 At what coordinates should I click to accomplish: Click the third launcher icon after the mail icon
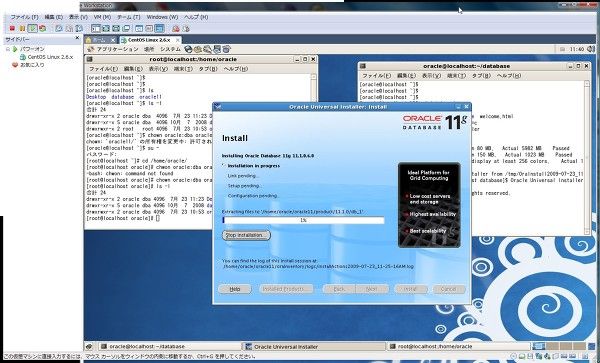pyautogui.click(x=207, y=49)
